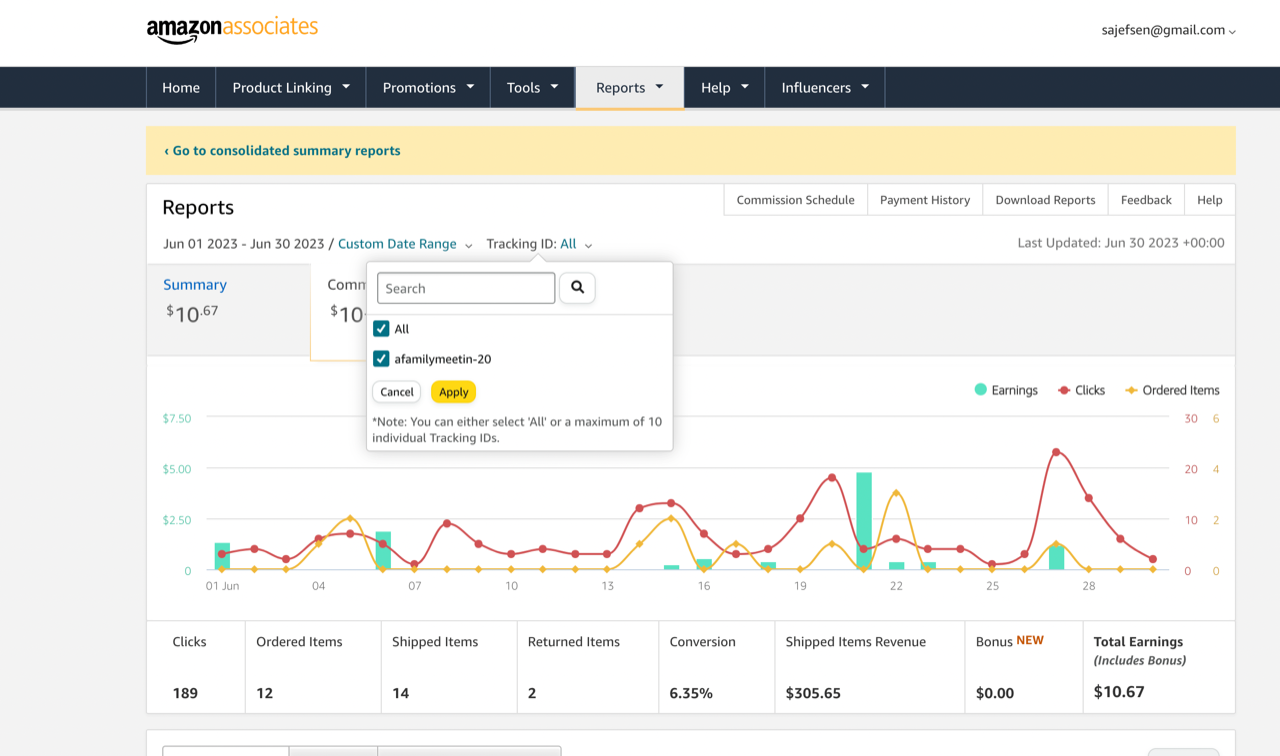Expand the Tools menu

point(532,87)
